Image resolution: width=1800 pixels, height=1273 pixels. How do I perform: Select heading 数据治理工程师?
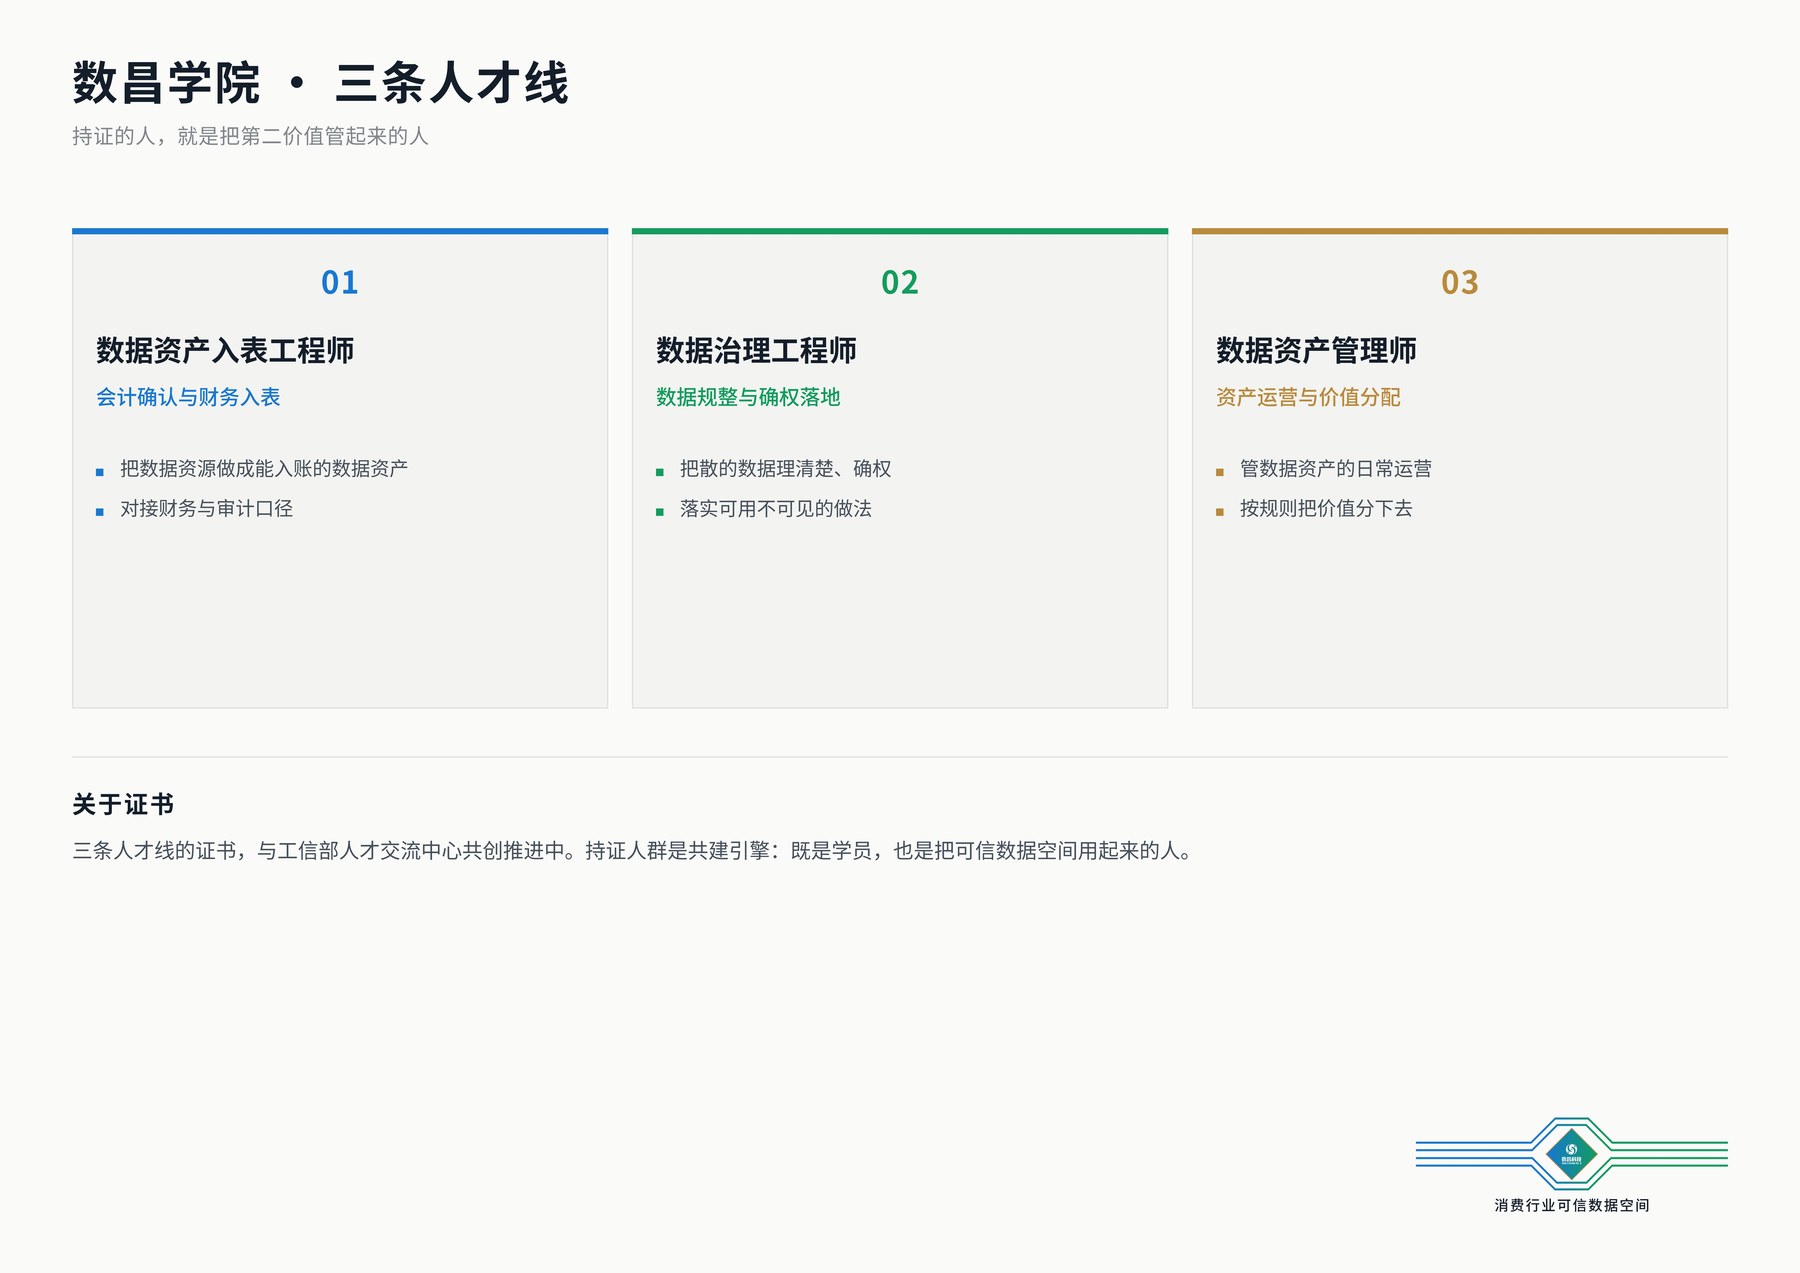(756, 350)
